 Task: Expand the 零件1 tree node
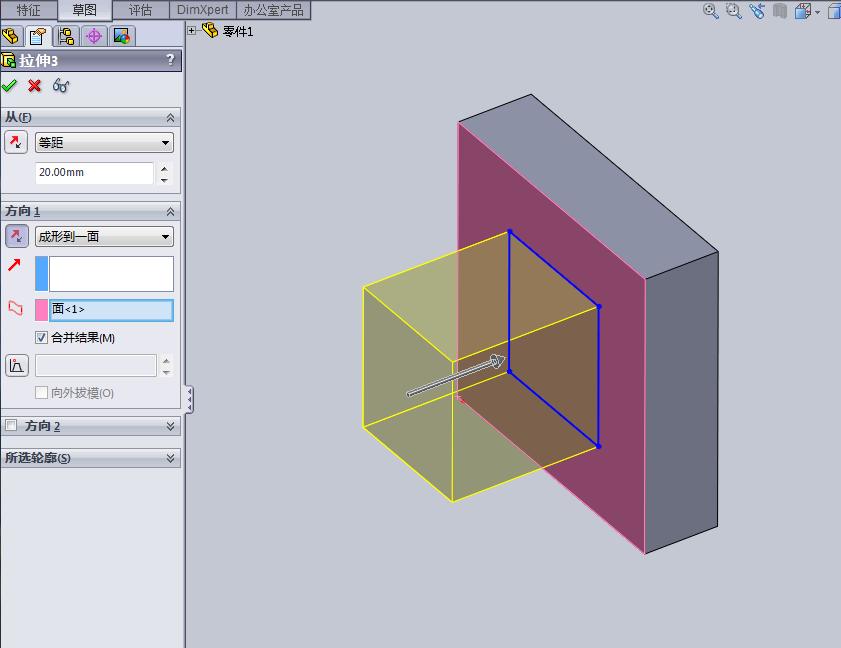click(x=191, y=31)
